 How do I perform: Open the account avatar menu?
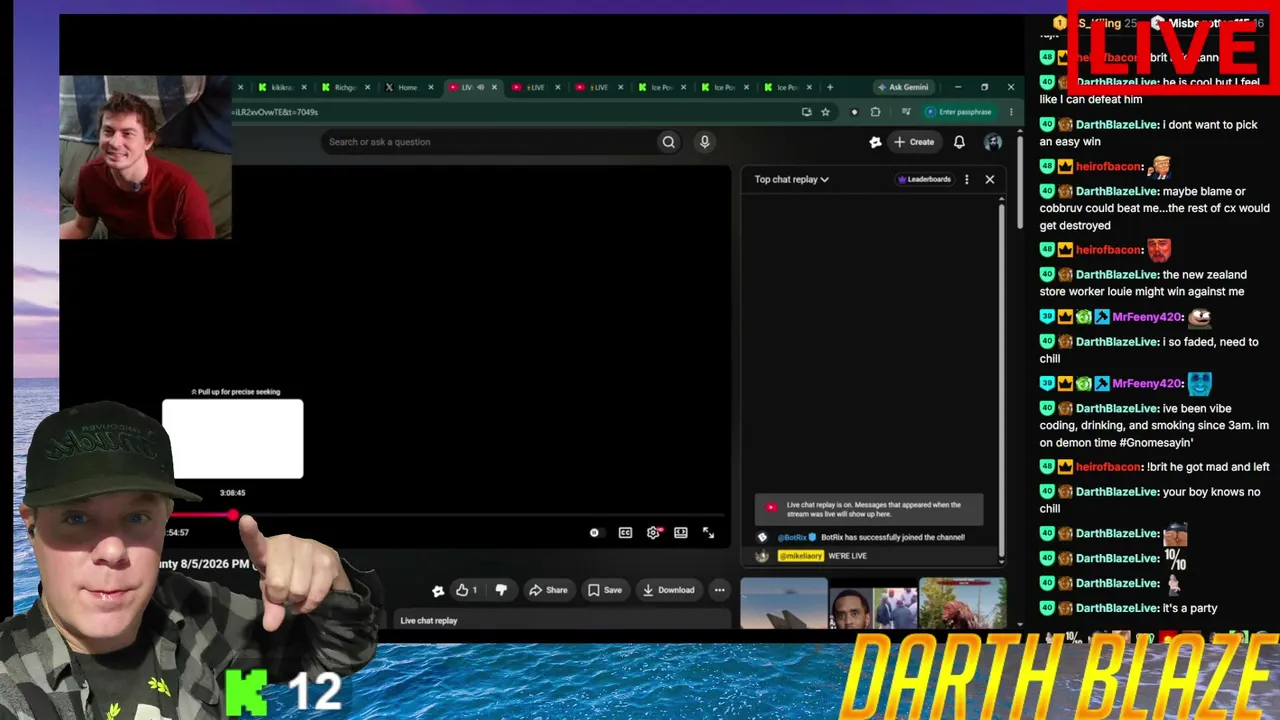tap(993, 142)
